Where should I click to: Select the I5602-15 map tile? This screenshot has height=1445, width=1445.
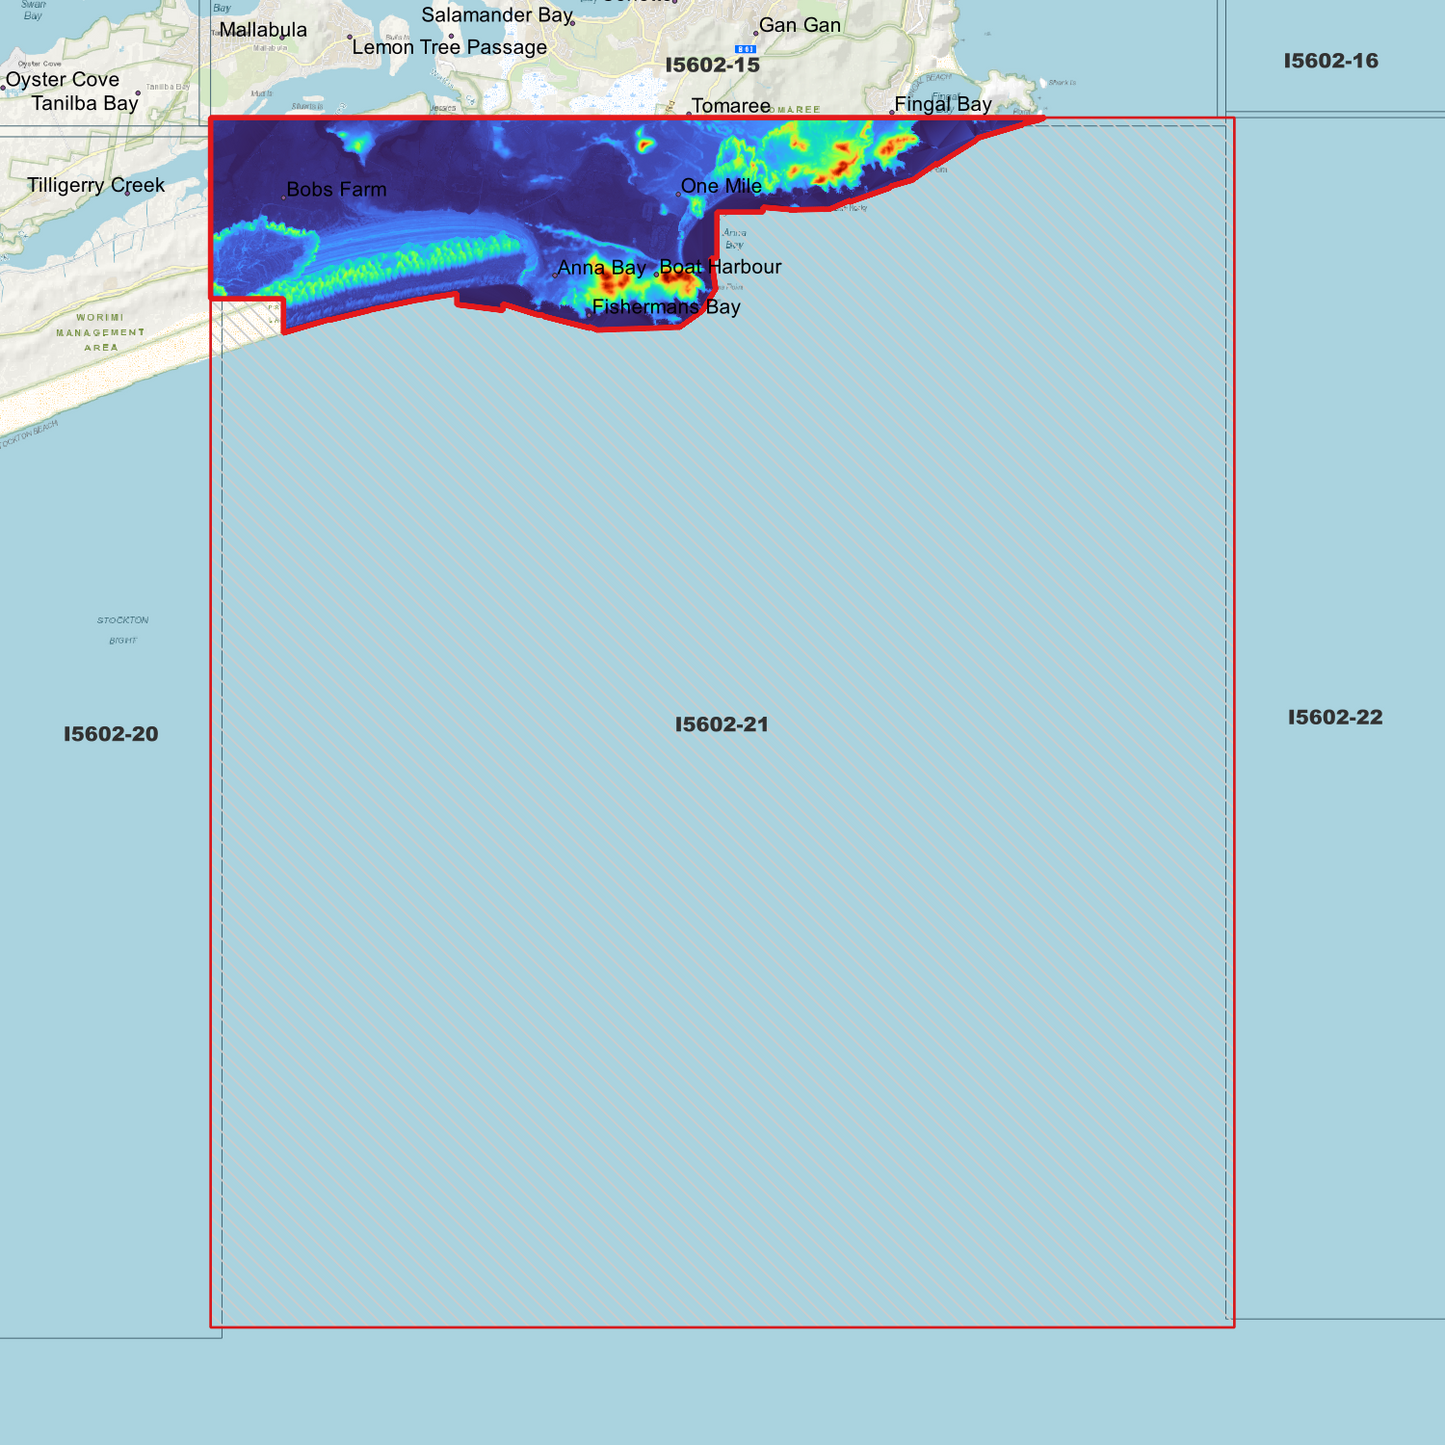pyautogui.click(x=712, y=63)
